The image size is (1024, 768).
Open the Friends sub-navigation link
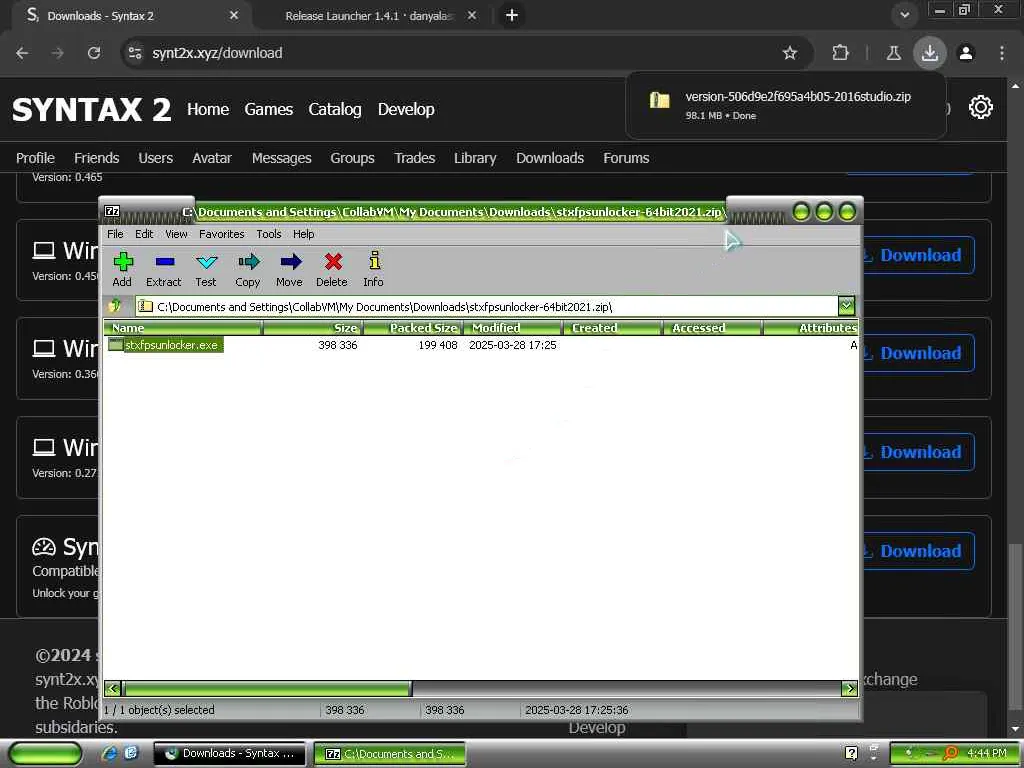point(97,158)
